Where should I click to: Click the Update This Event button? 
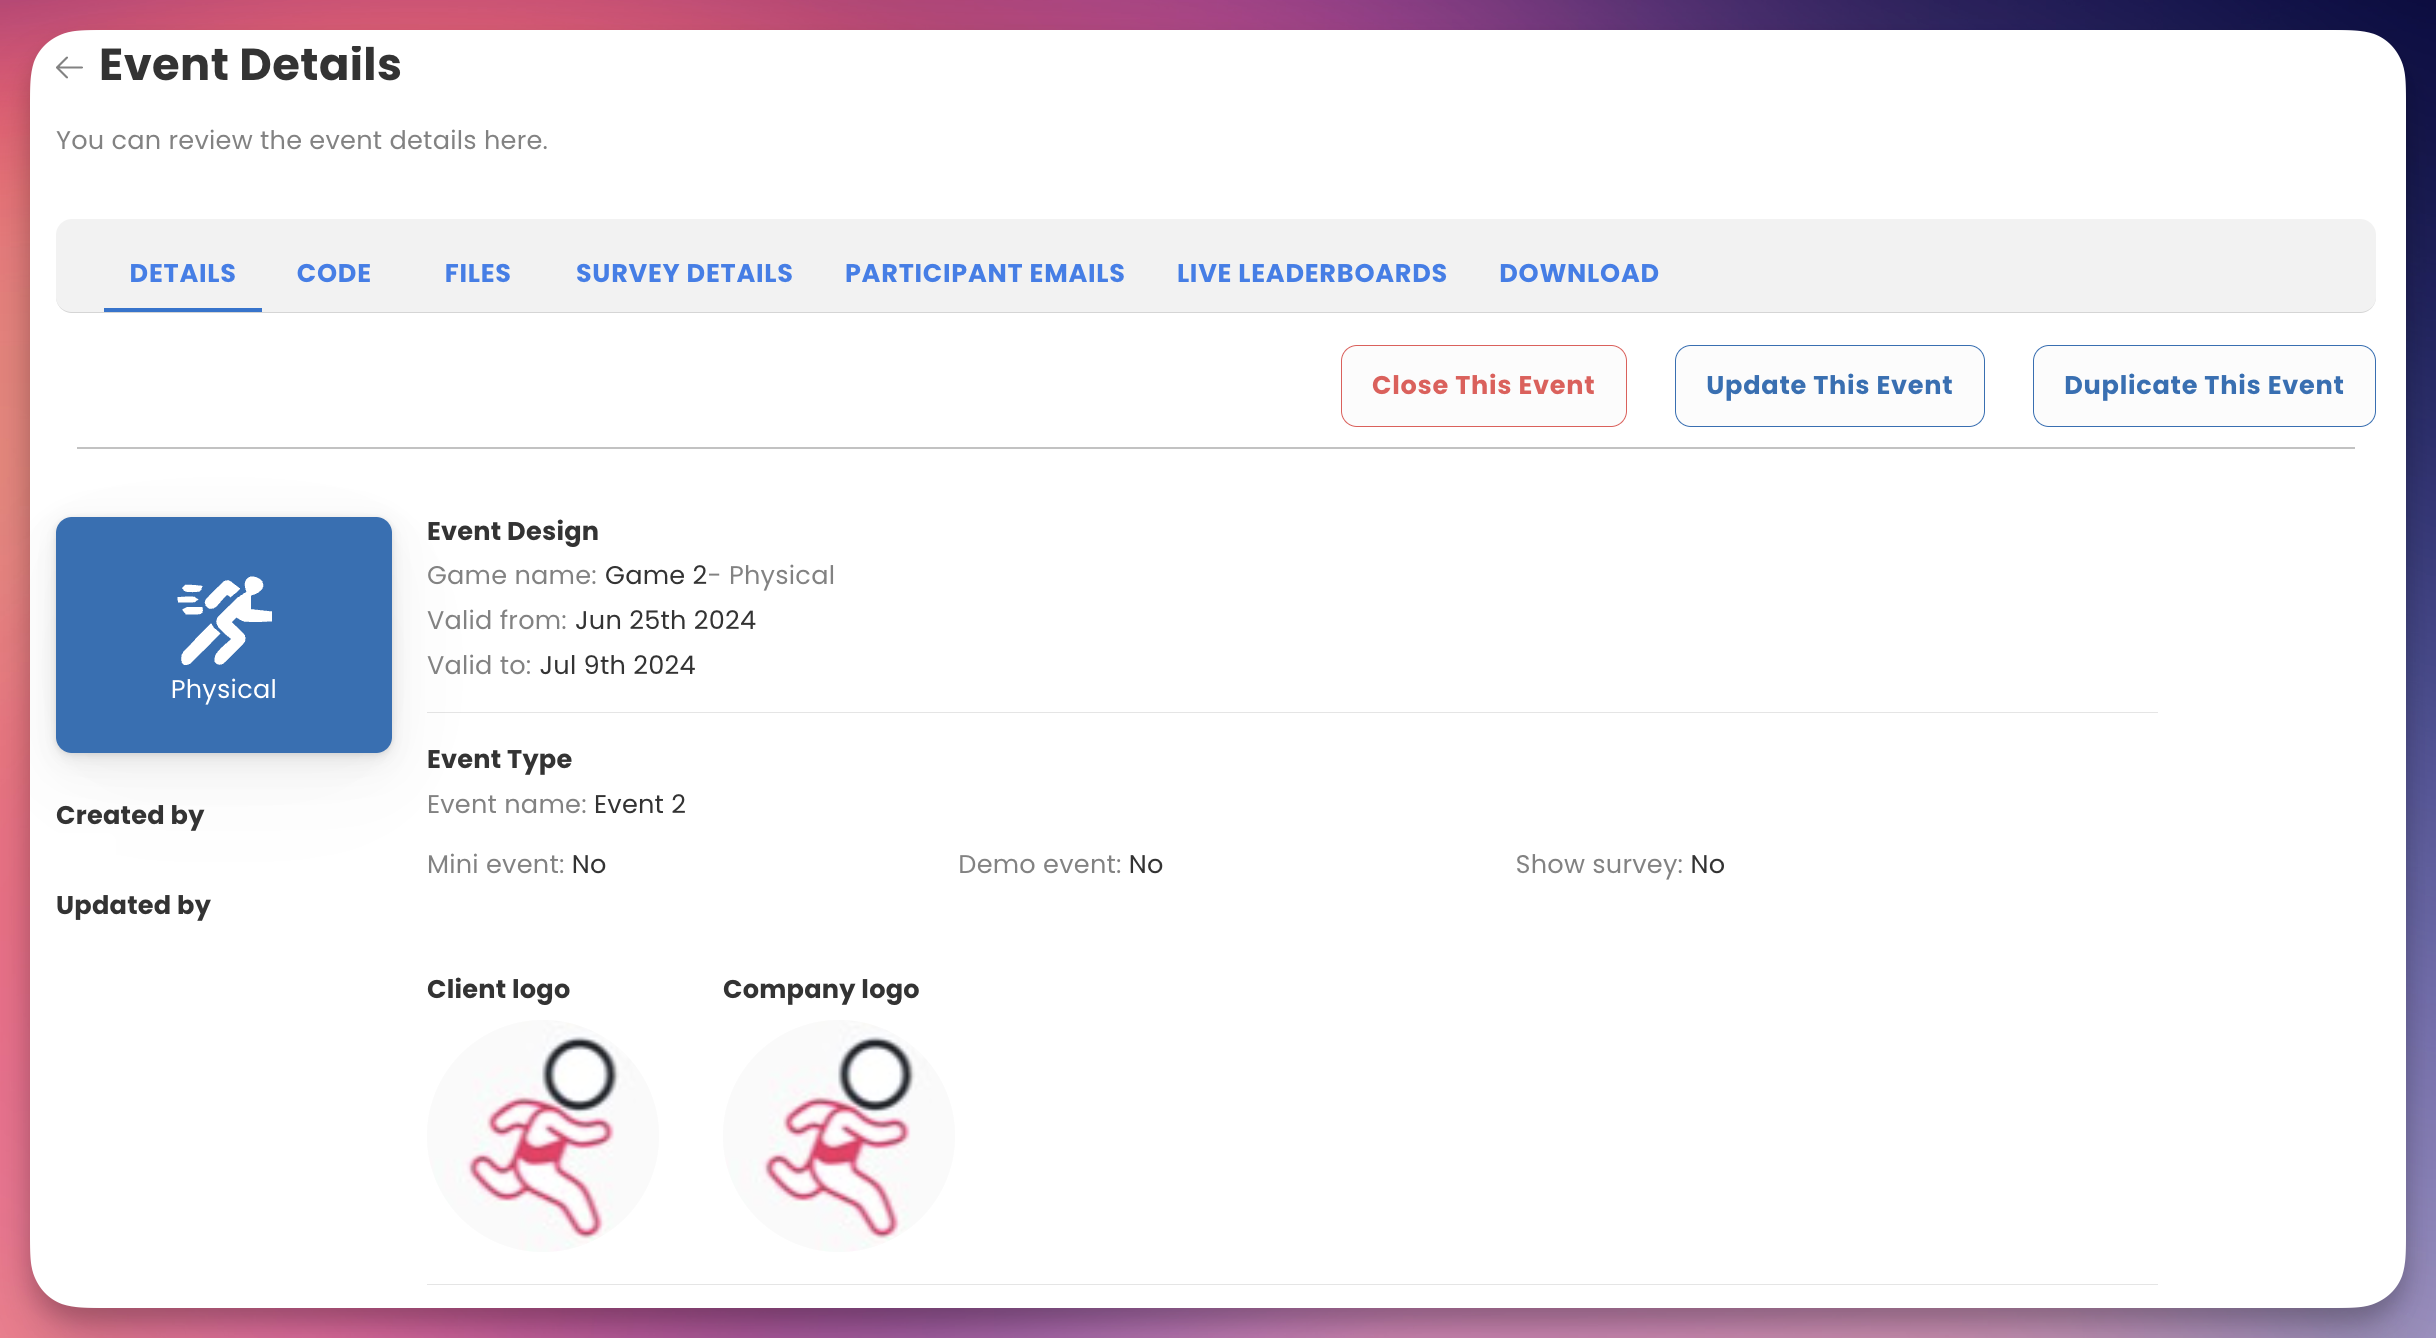pos(1828,386)
